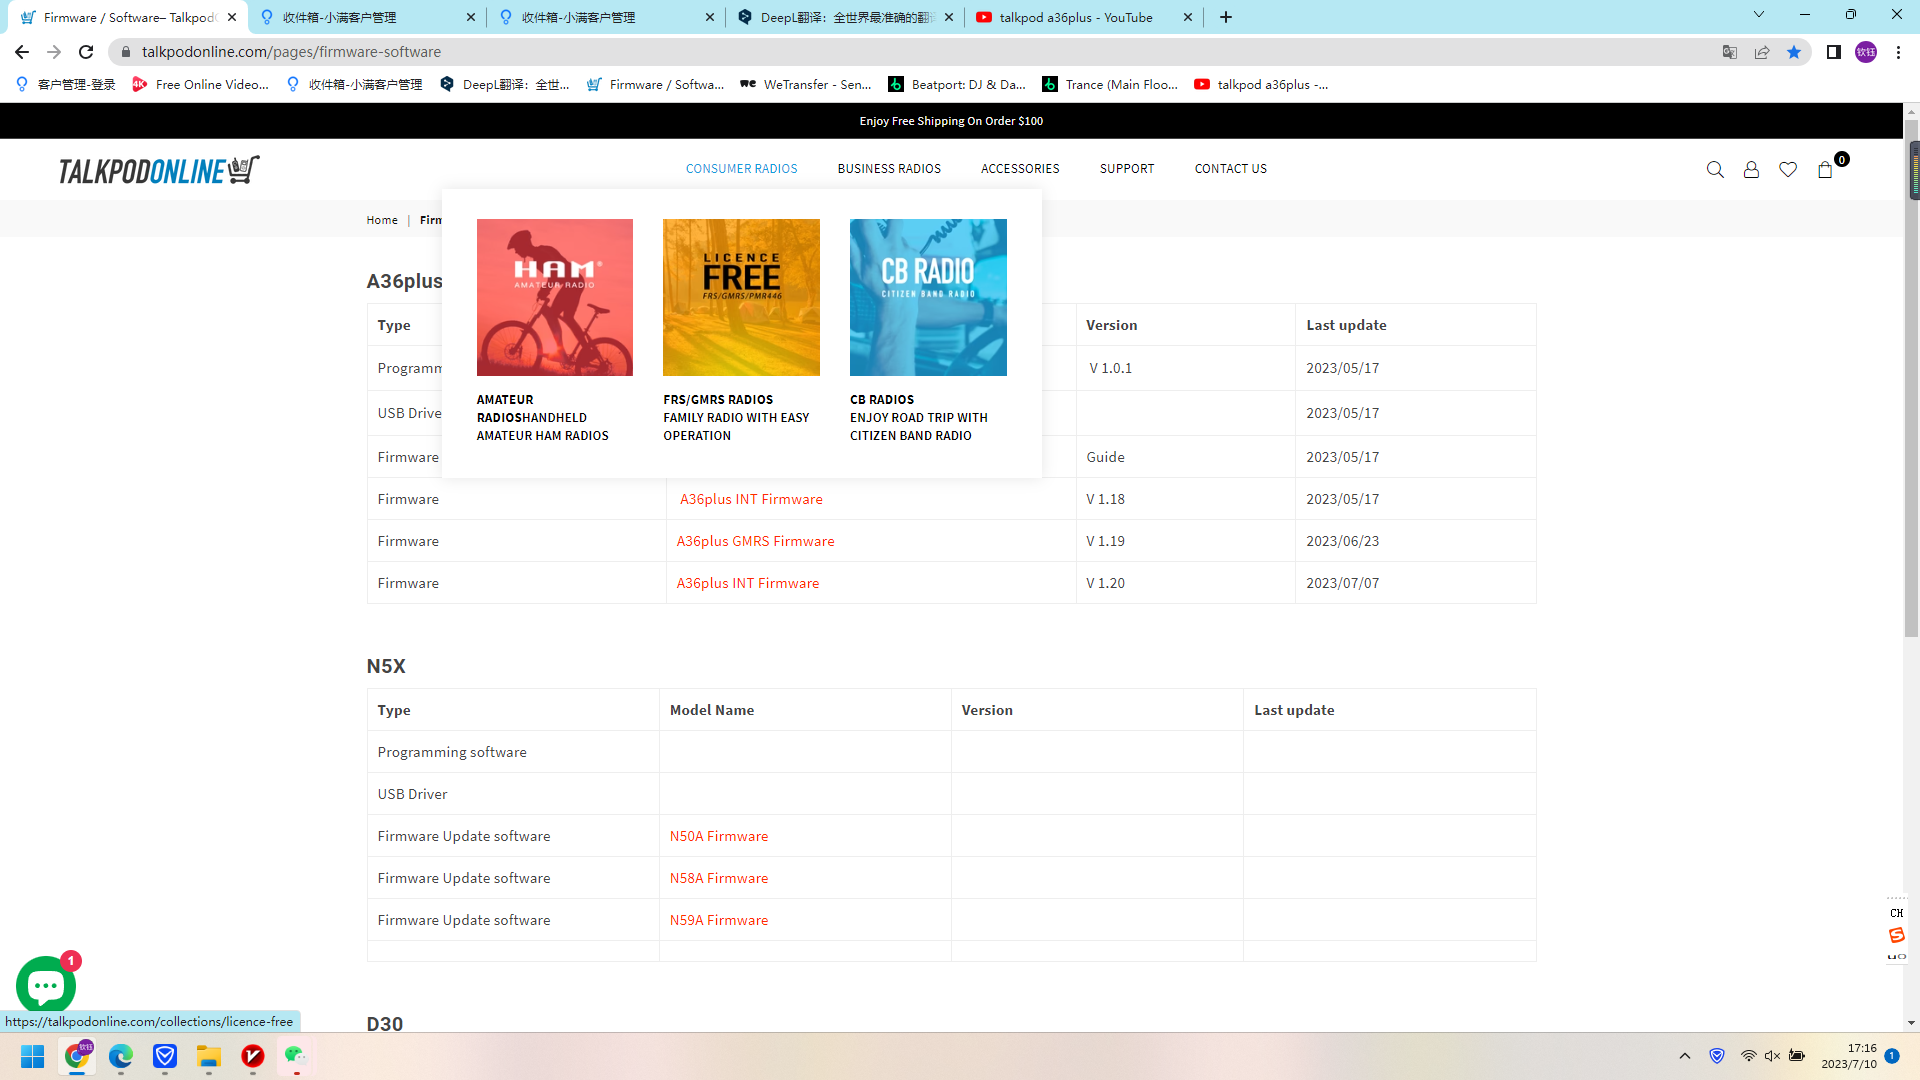Open the Business Radios menu
1920x1080 pixels.
pyautogui.click(x=889, y=169)
